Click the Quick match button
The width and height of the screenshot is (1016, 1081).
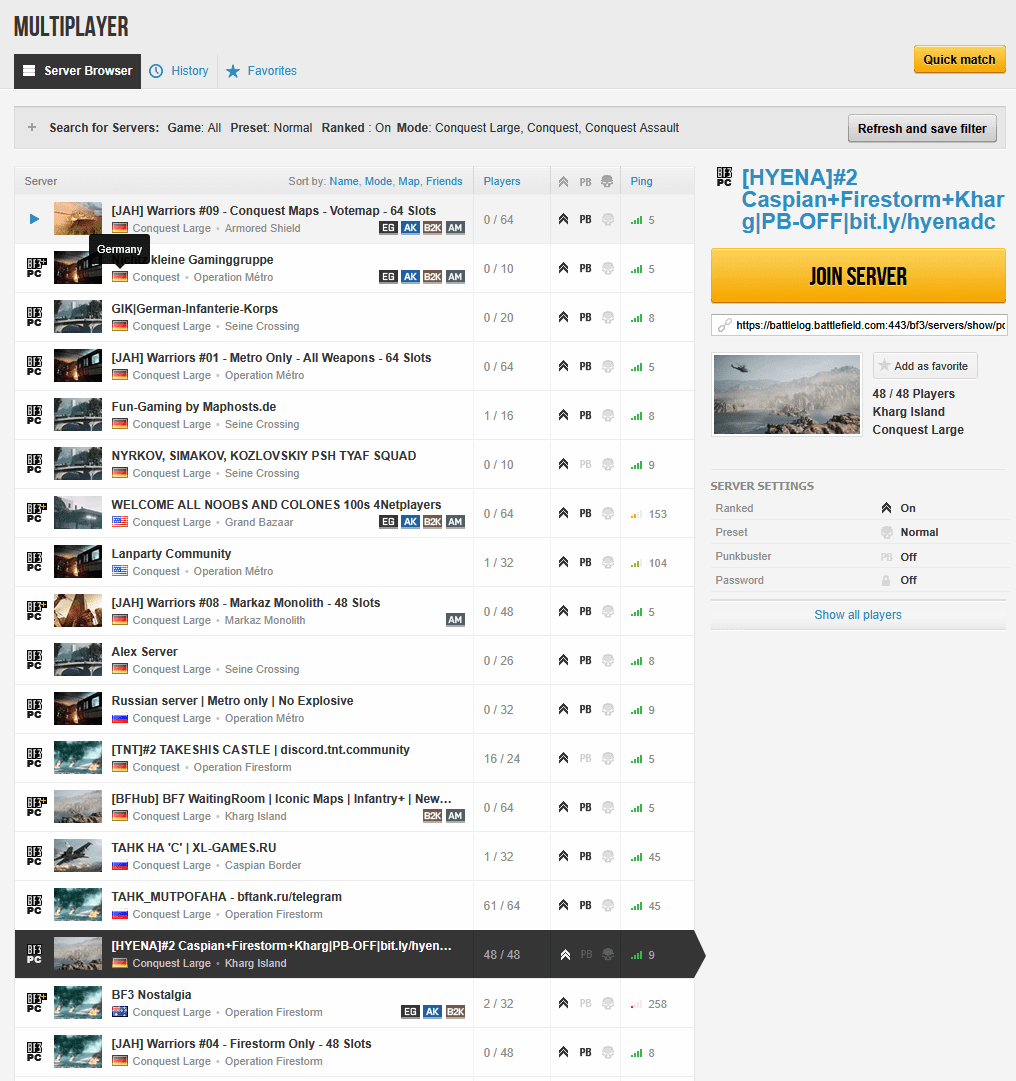959,59
